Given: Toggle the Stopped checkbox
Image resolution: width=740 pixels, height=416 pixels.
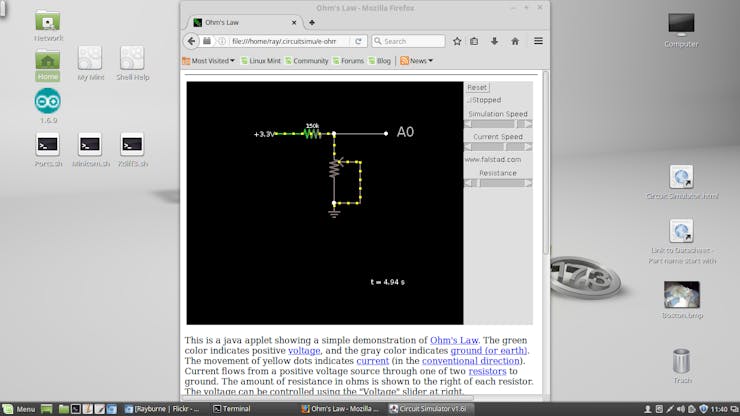Looking at the screenshot, I should tap(467, 100).
